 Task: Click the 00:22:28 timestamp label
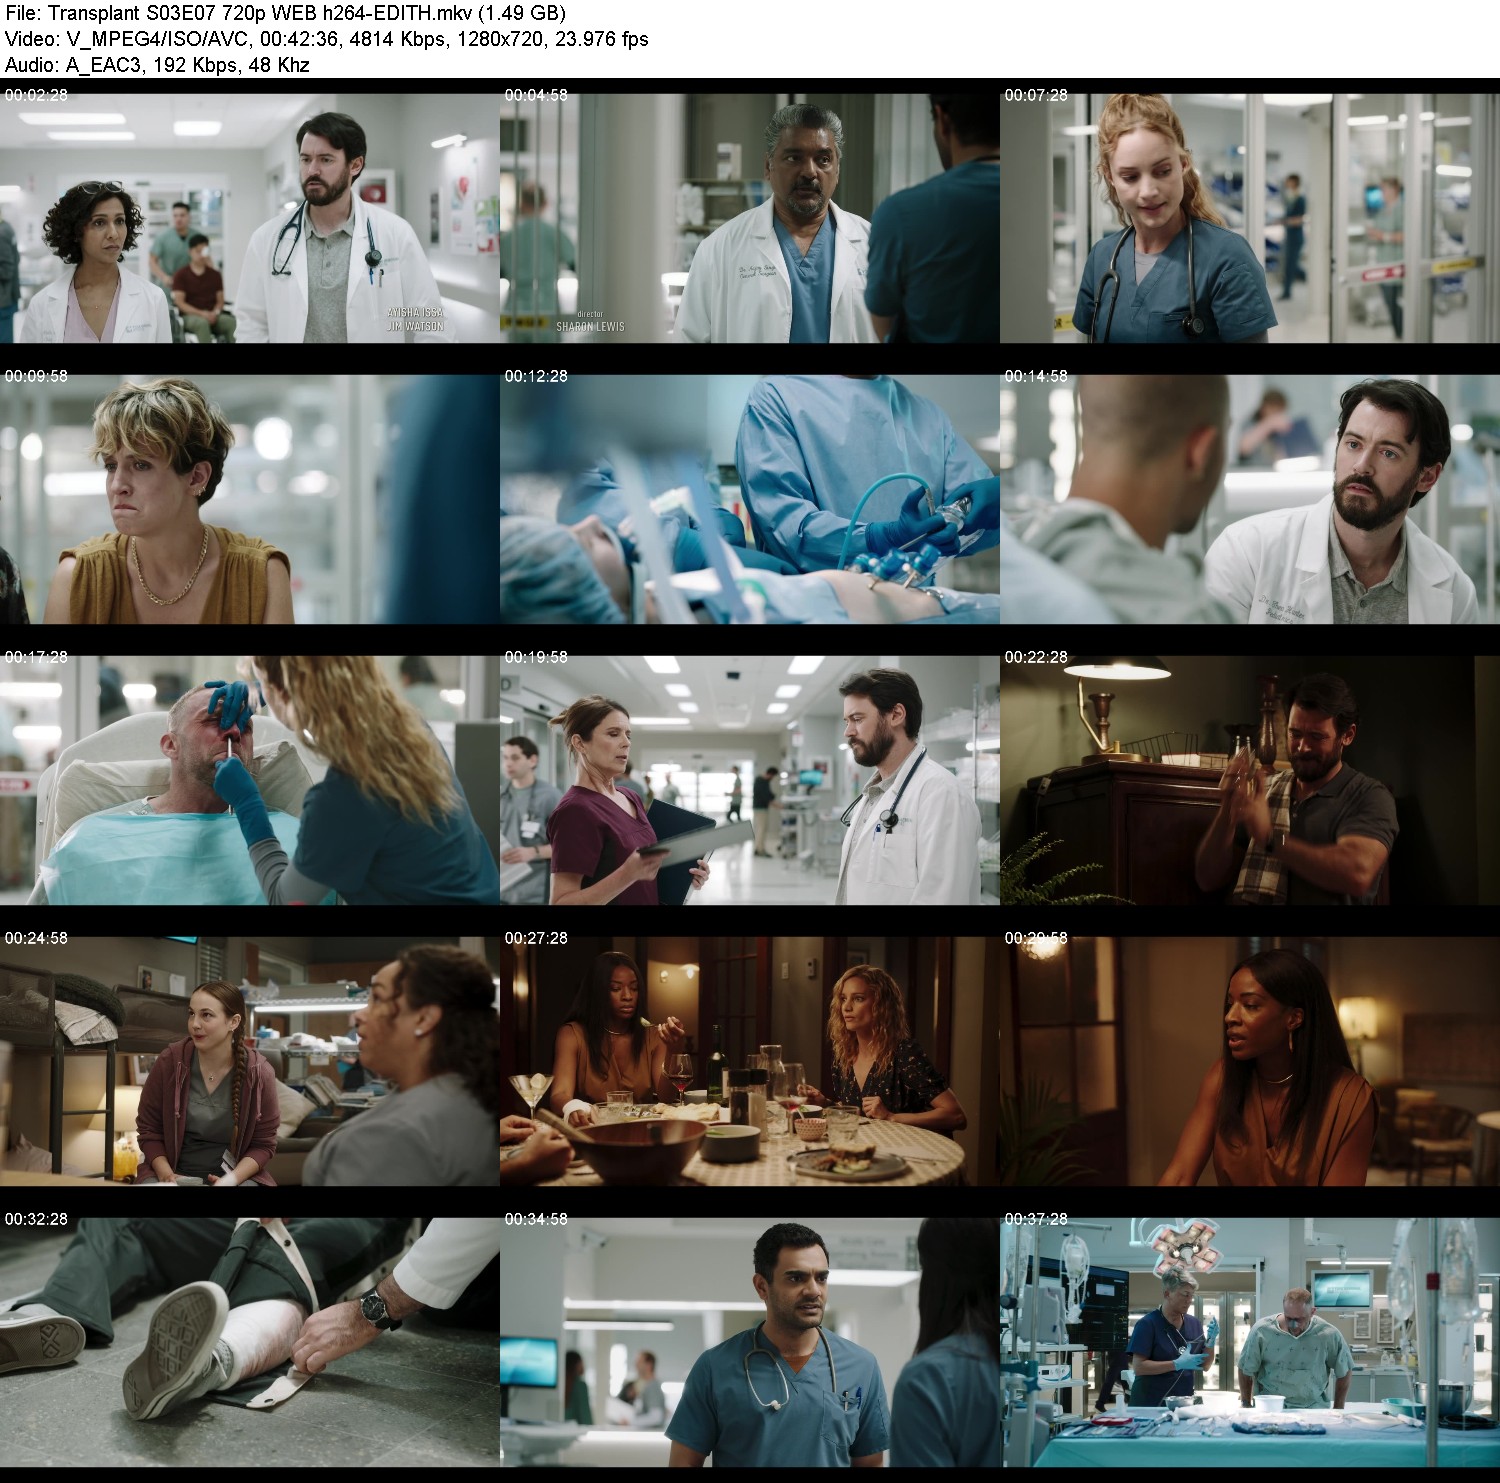[1036, 657]
